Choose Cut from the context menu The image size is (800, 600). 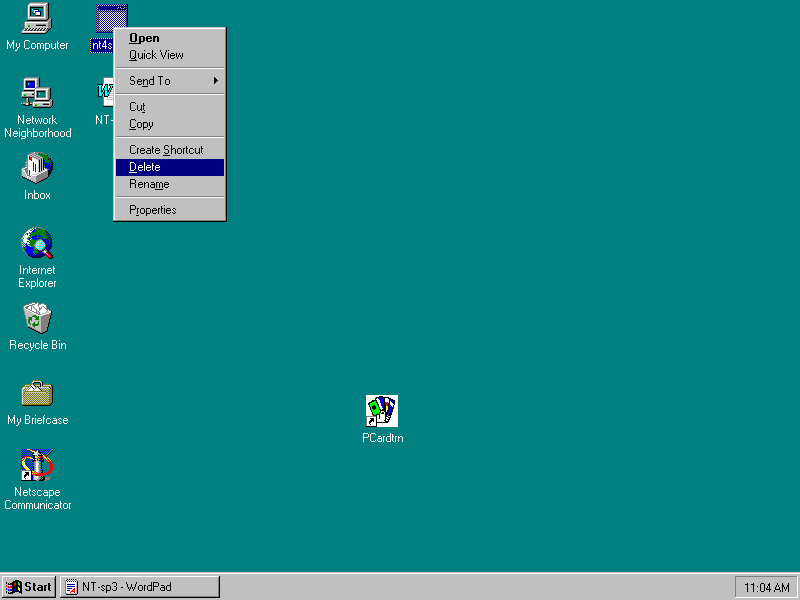137,107
